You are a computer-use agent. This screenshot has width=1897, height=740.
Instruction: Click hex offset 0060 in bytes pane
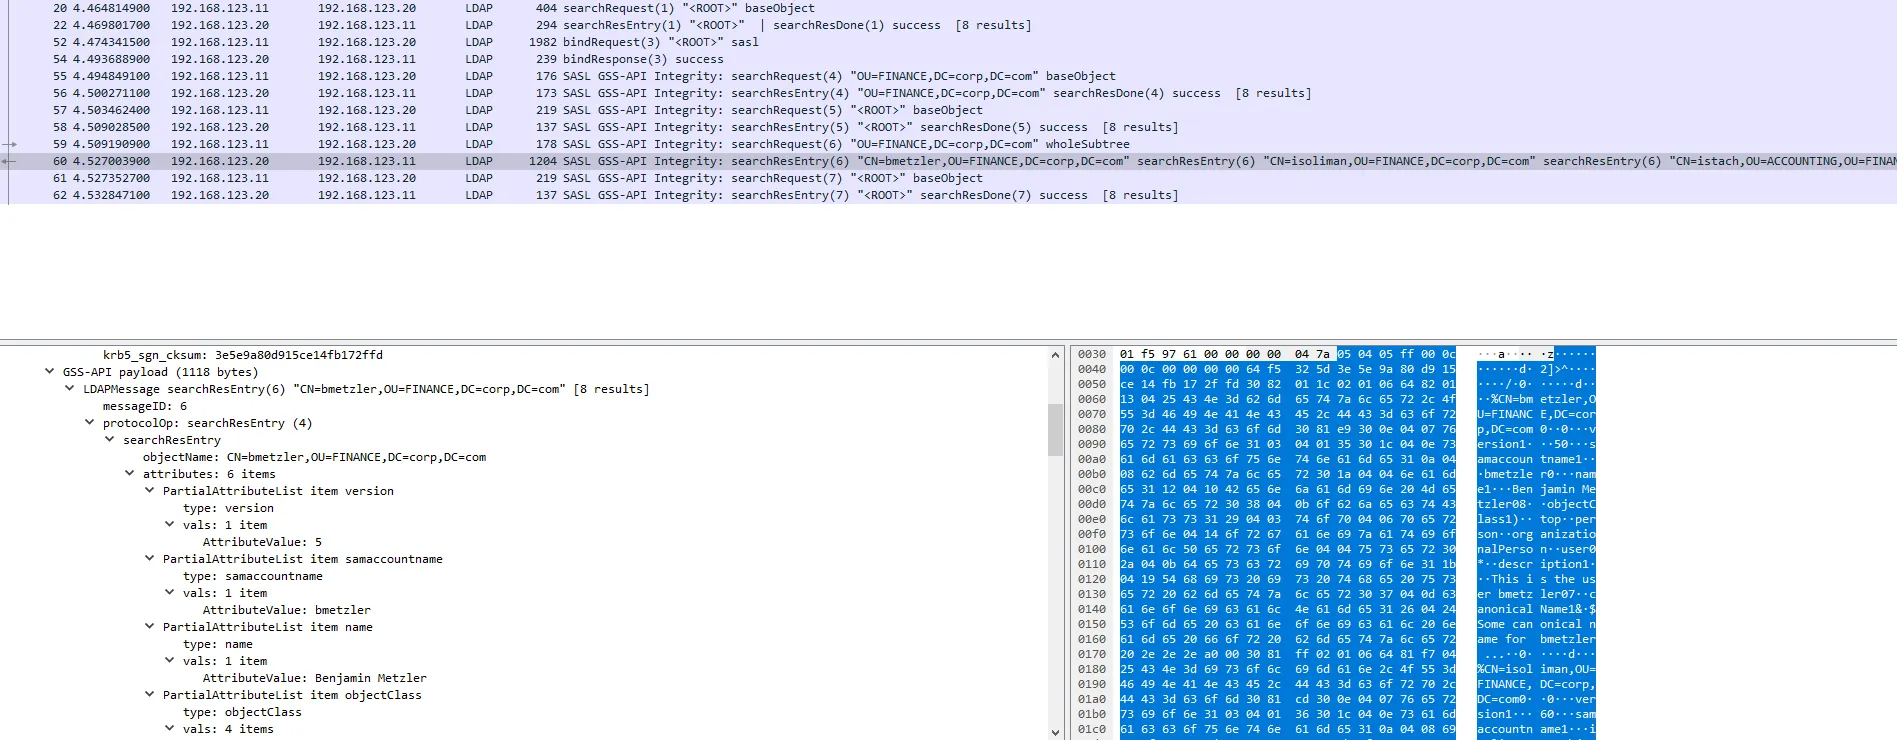pos(1092,399)
